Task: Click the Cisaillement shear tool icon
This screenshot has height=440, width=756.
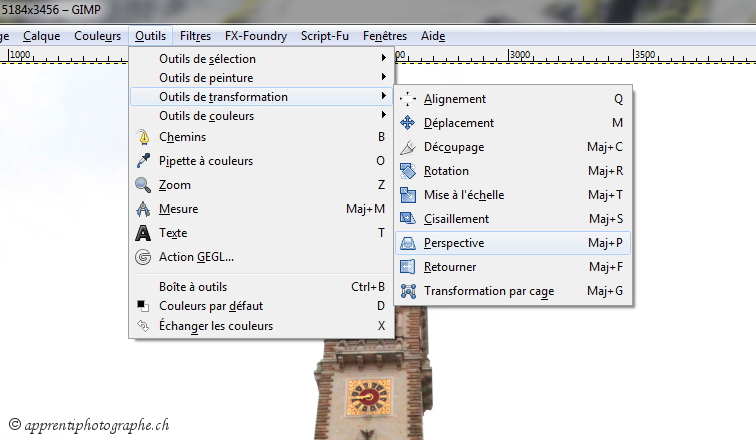Action: (407, 219)
